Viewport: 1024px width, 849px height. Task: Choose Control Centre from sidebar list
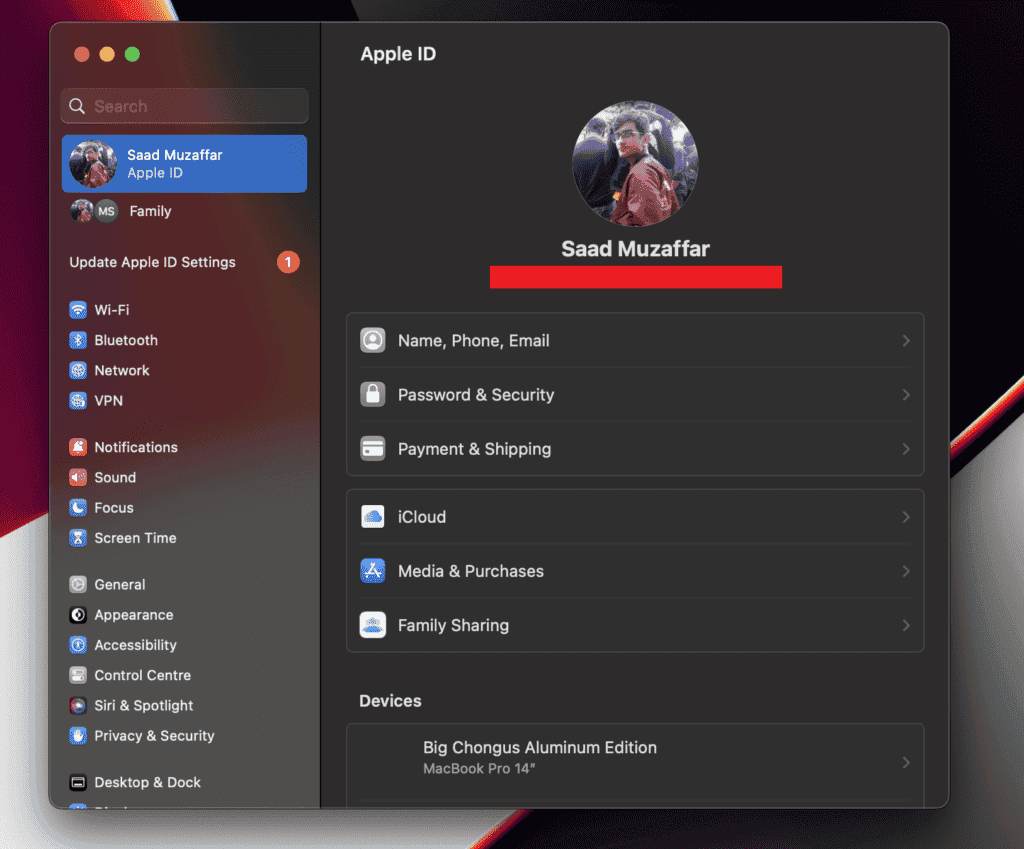(142, 675)
